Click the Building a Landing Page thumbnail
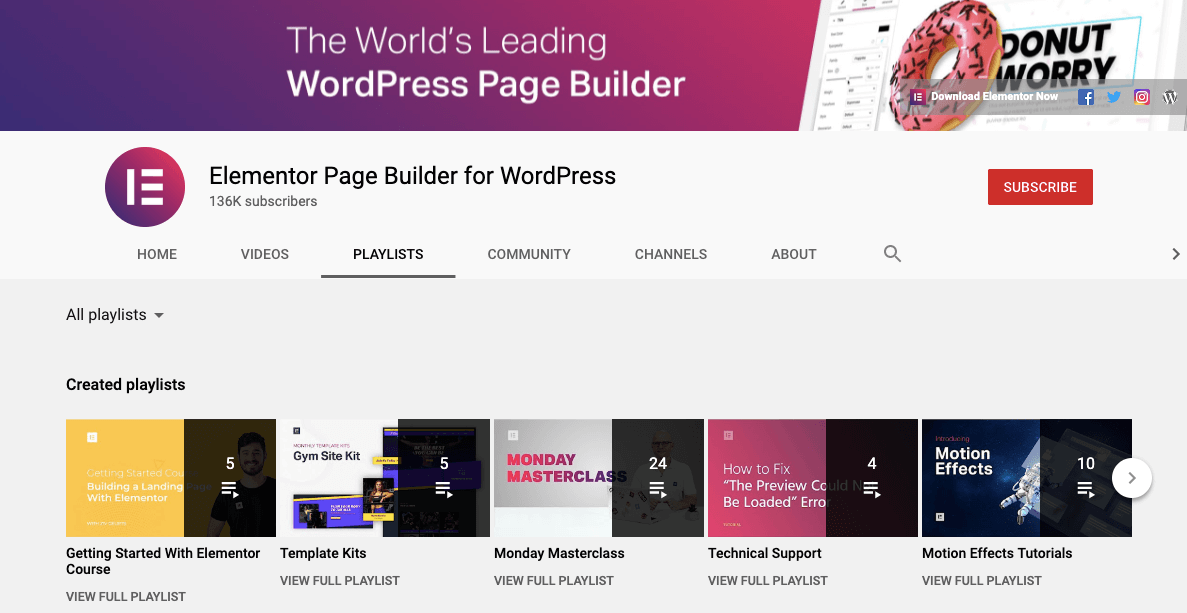The image size is (1187, 613). point(171,478)
